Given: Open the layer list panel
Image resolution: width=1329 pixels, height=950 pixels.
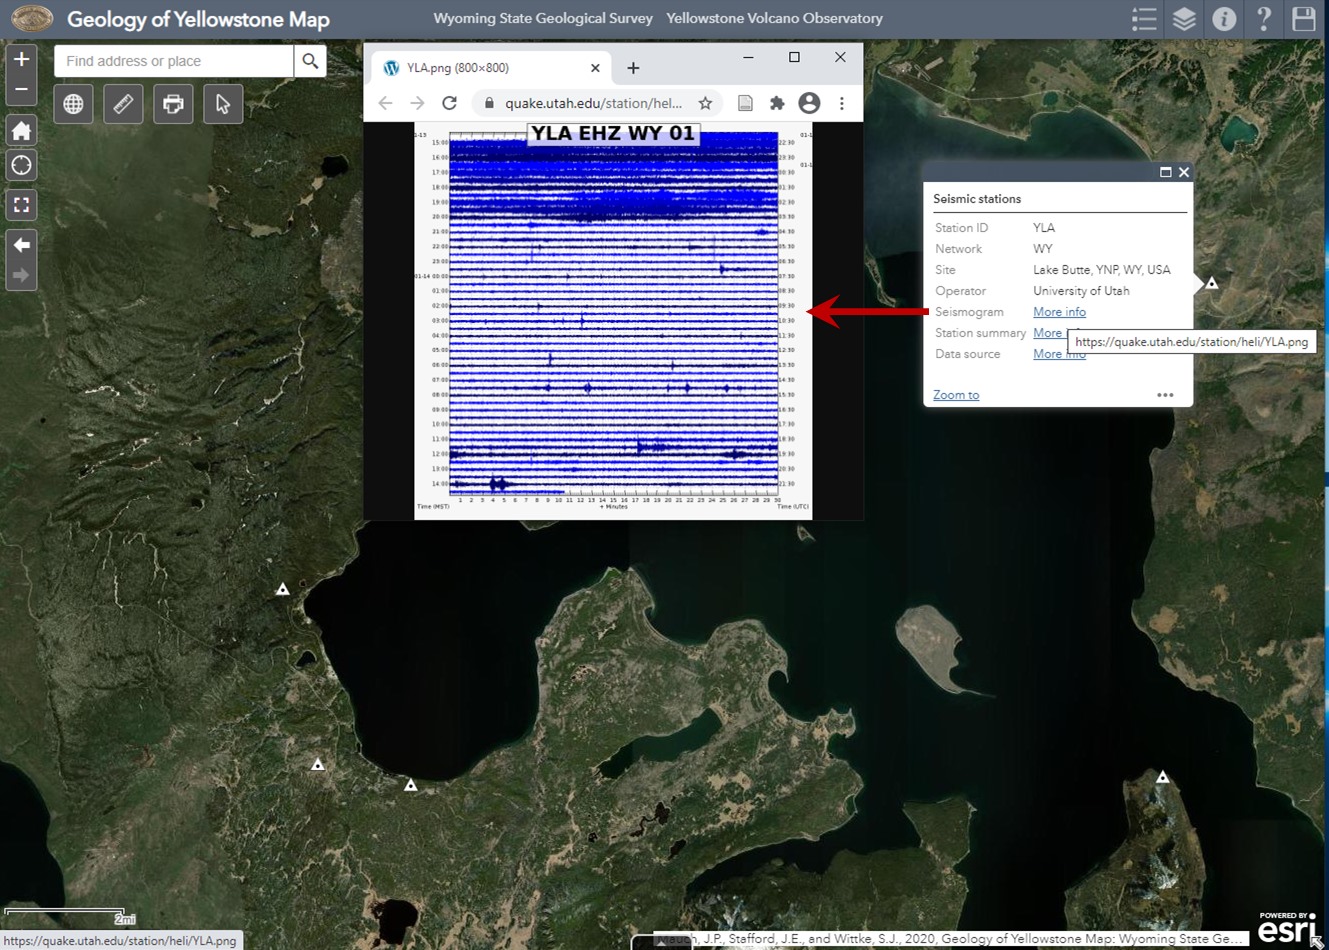Looking at the screenshot, I should [x=1184, y=19].
